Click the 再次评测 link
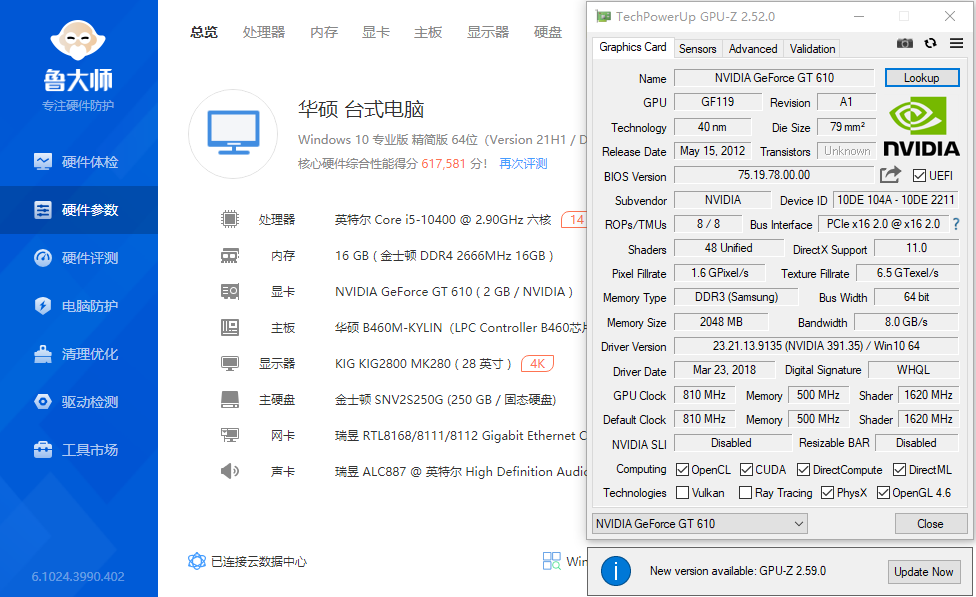Screen dimensions: 976x597 (523, 164)
